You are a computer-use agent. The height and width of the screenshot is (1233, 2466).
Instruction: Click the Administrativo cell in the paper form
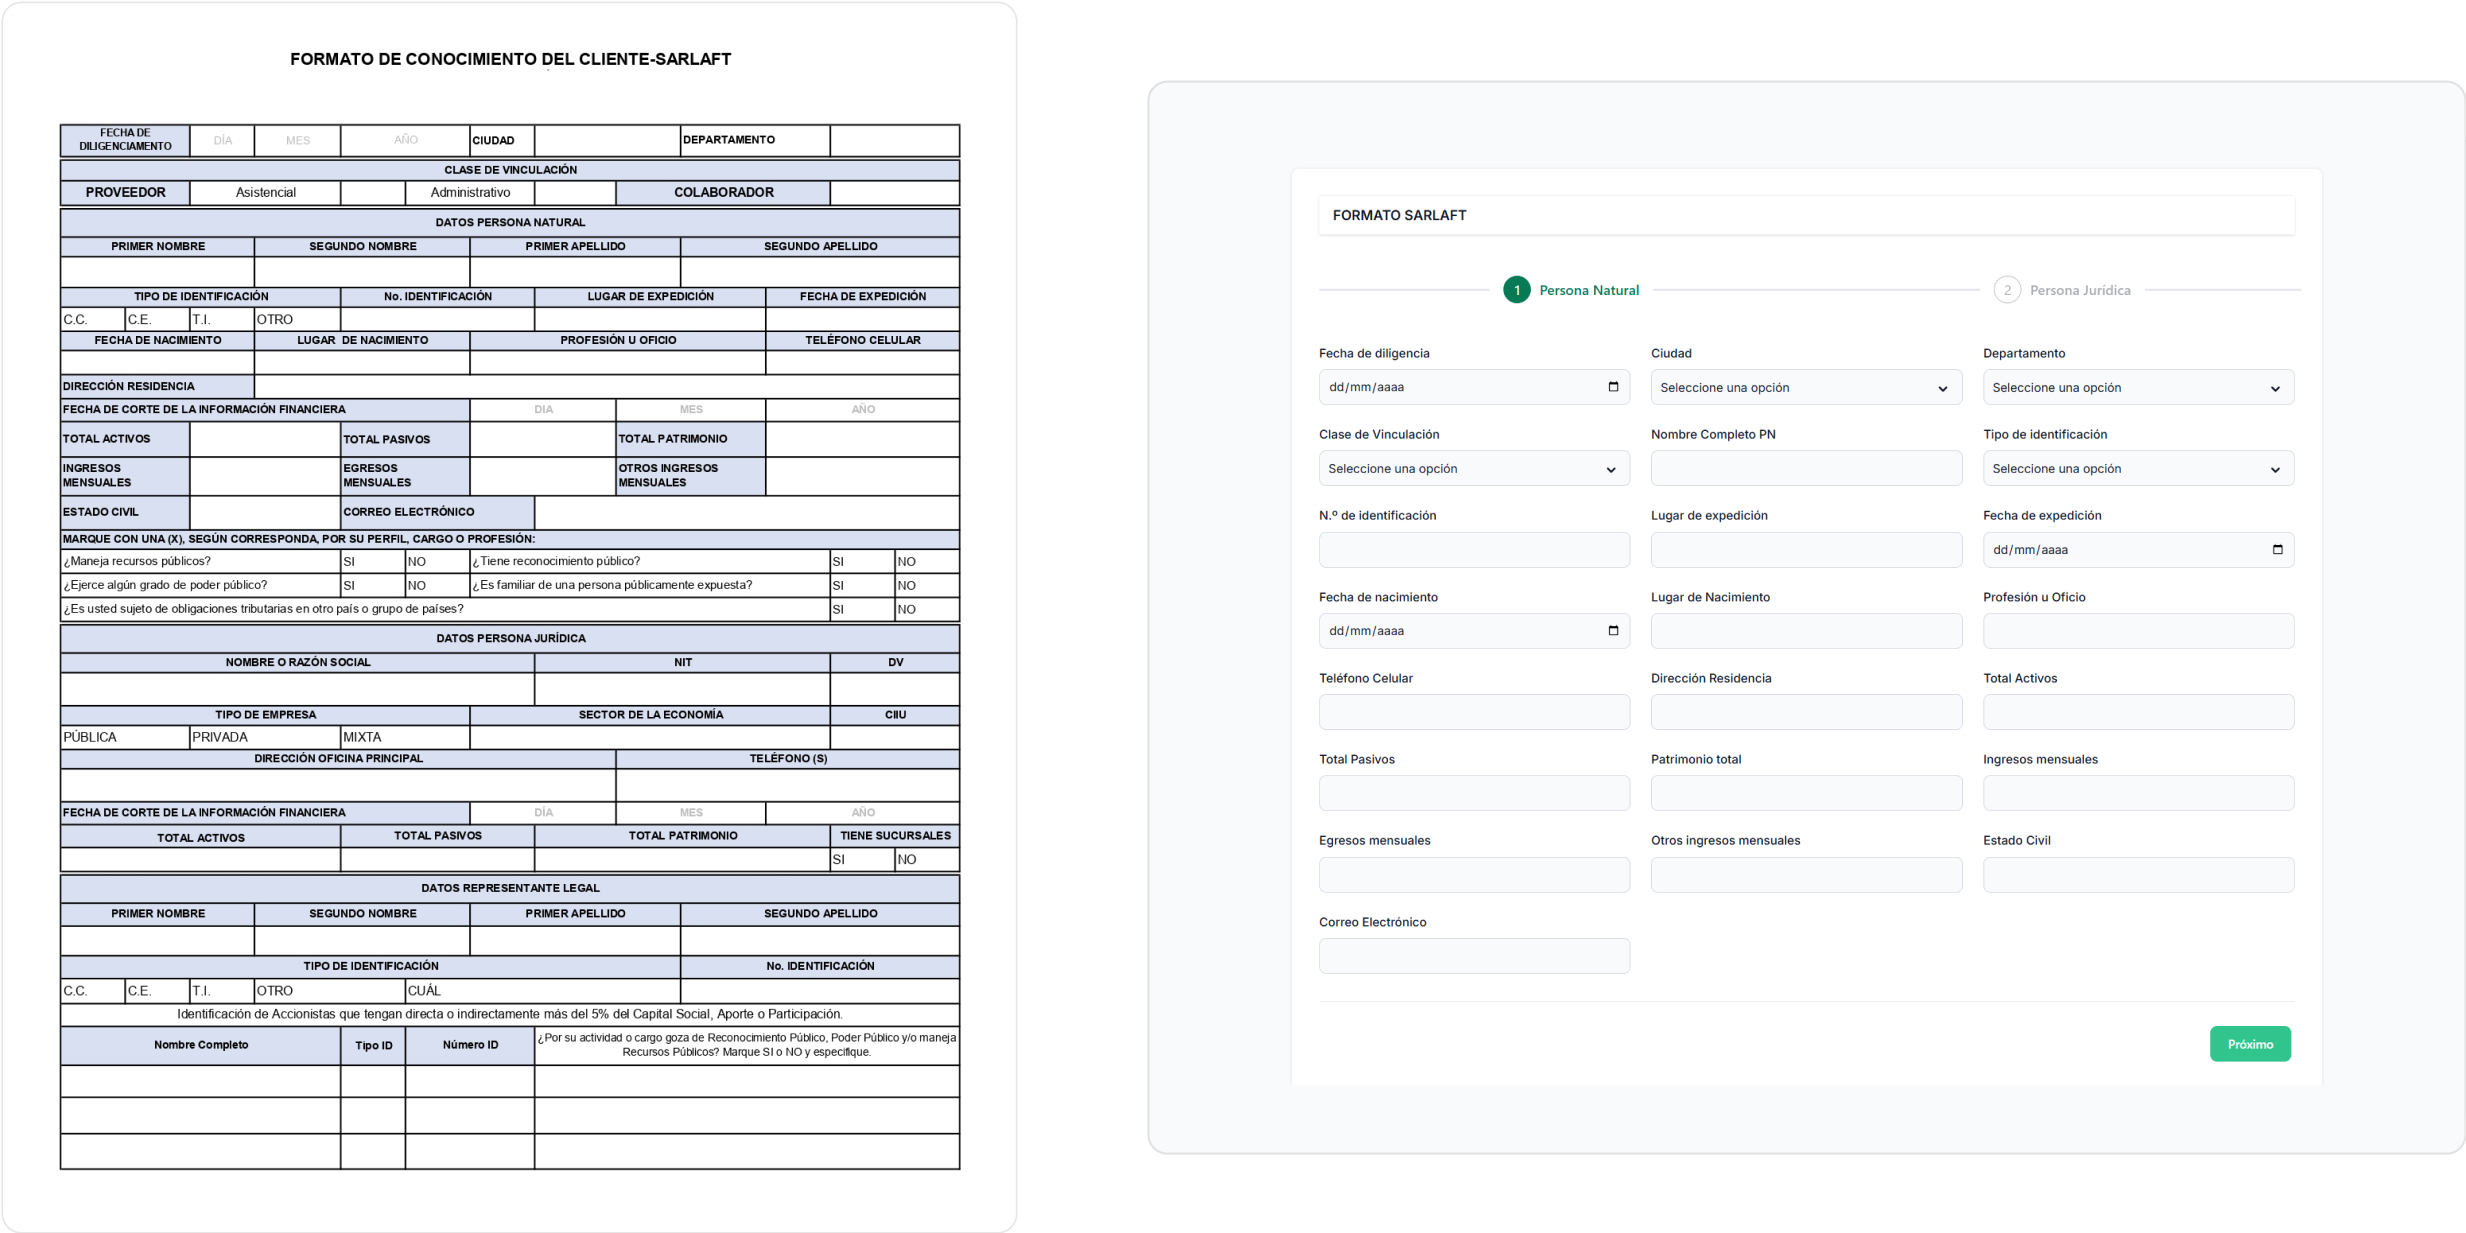coord(470,192)
